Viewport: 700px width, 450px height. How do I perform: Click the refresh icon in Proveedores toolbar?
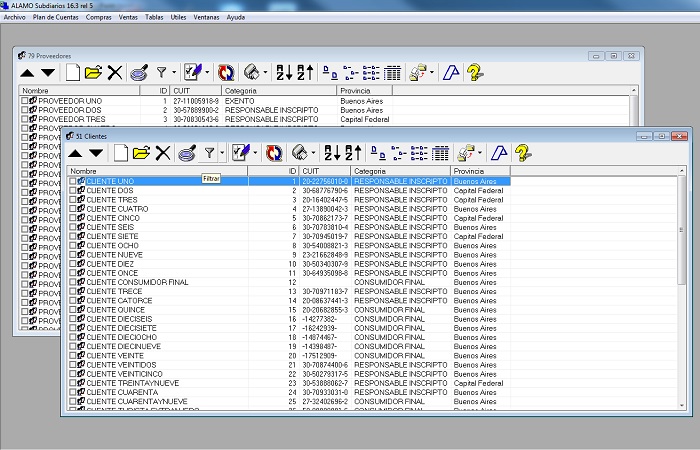226,72
